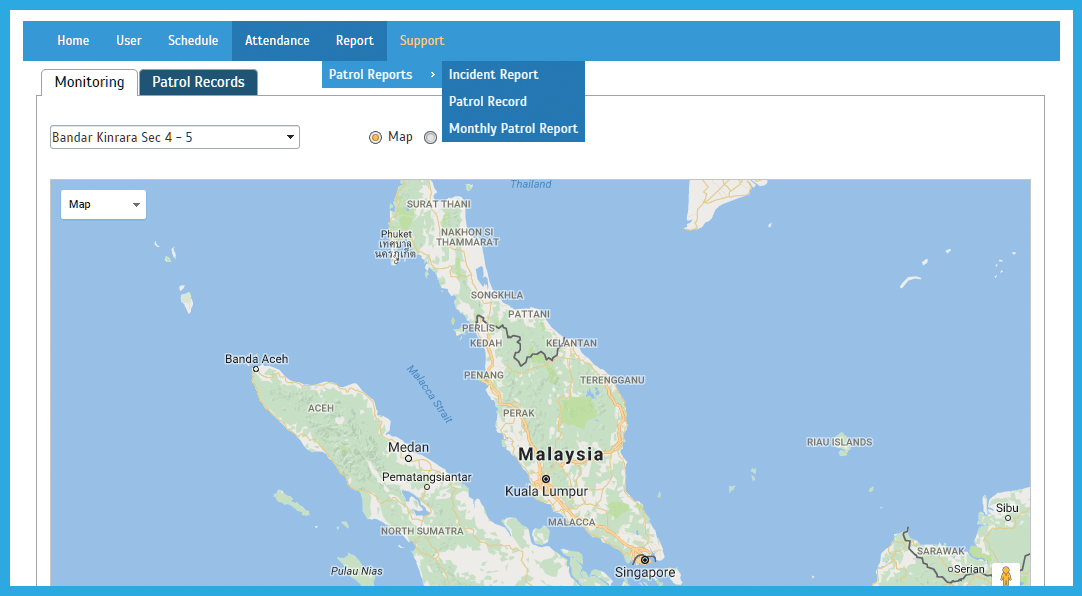Screen dimensions: 1082x596
Task: Click the Serian city marker
Action: [950, 570]
